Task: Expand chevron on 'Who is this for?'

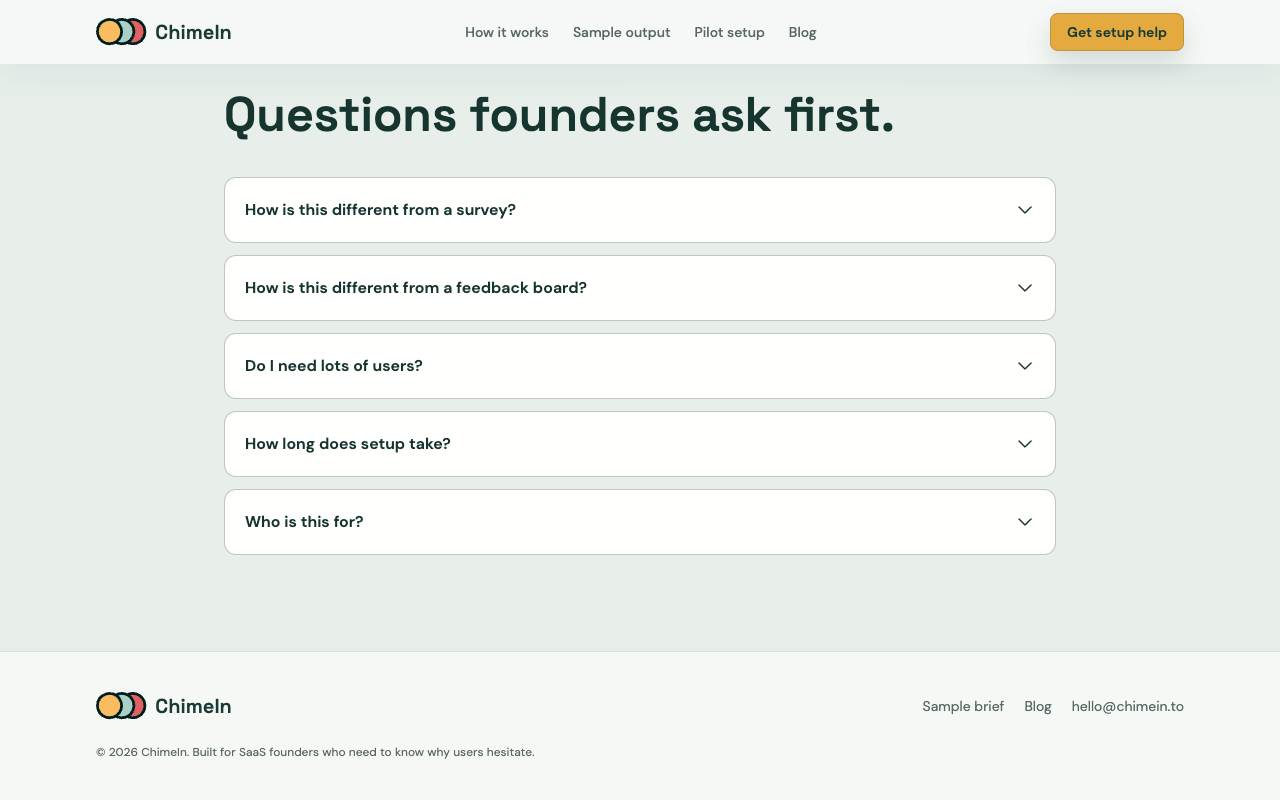Action: tap(1025, 522)
